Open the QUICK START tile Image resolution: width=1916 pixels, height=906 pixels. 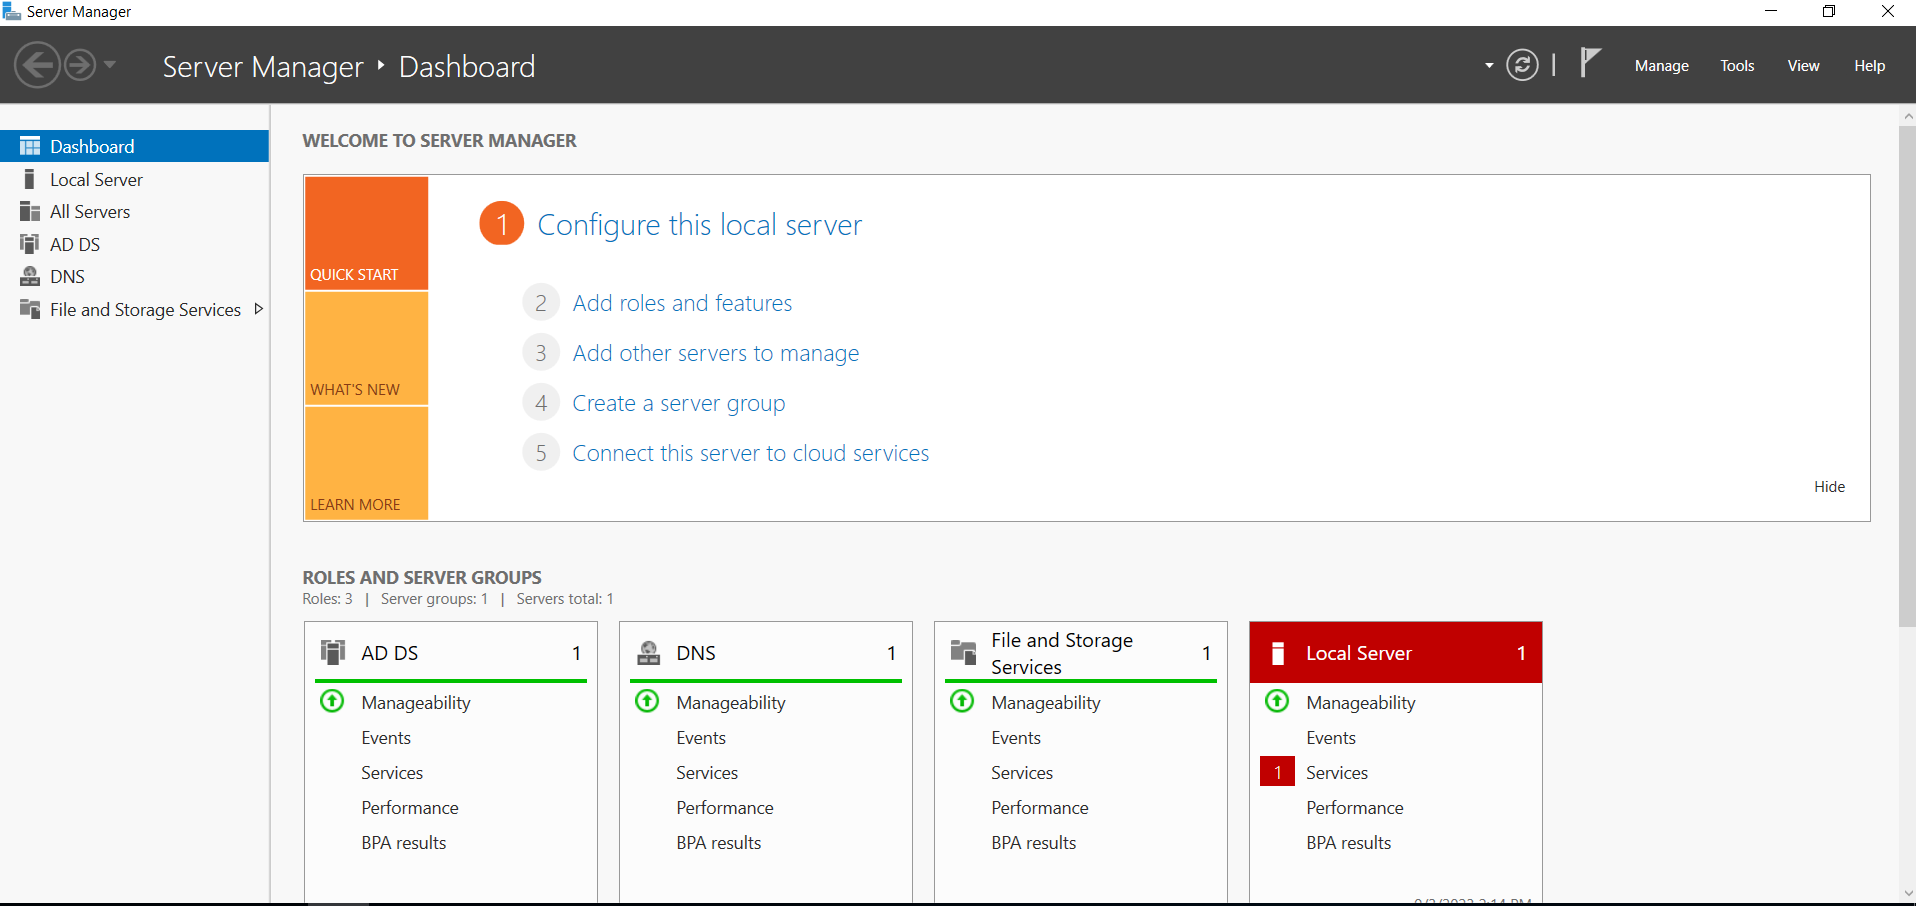[366, 233]
